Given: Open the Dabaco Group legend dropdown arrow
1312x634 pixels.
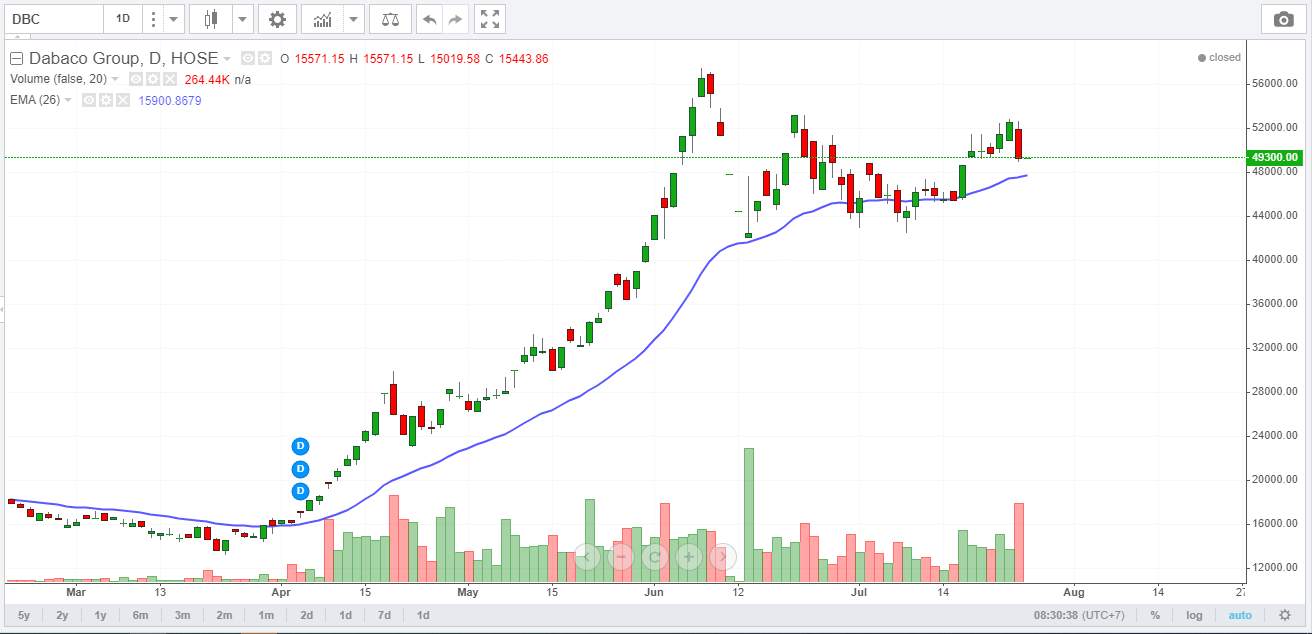Looking at the screenshot, I should click(227, 59).
